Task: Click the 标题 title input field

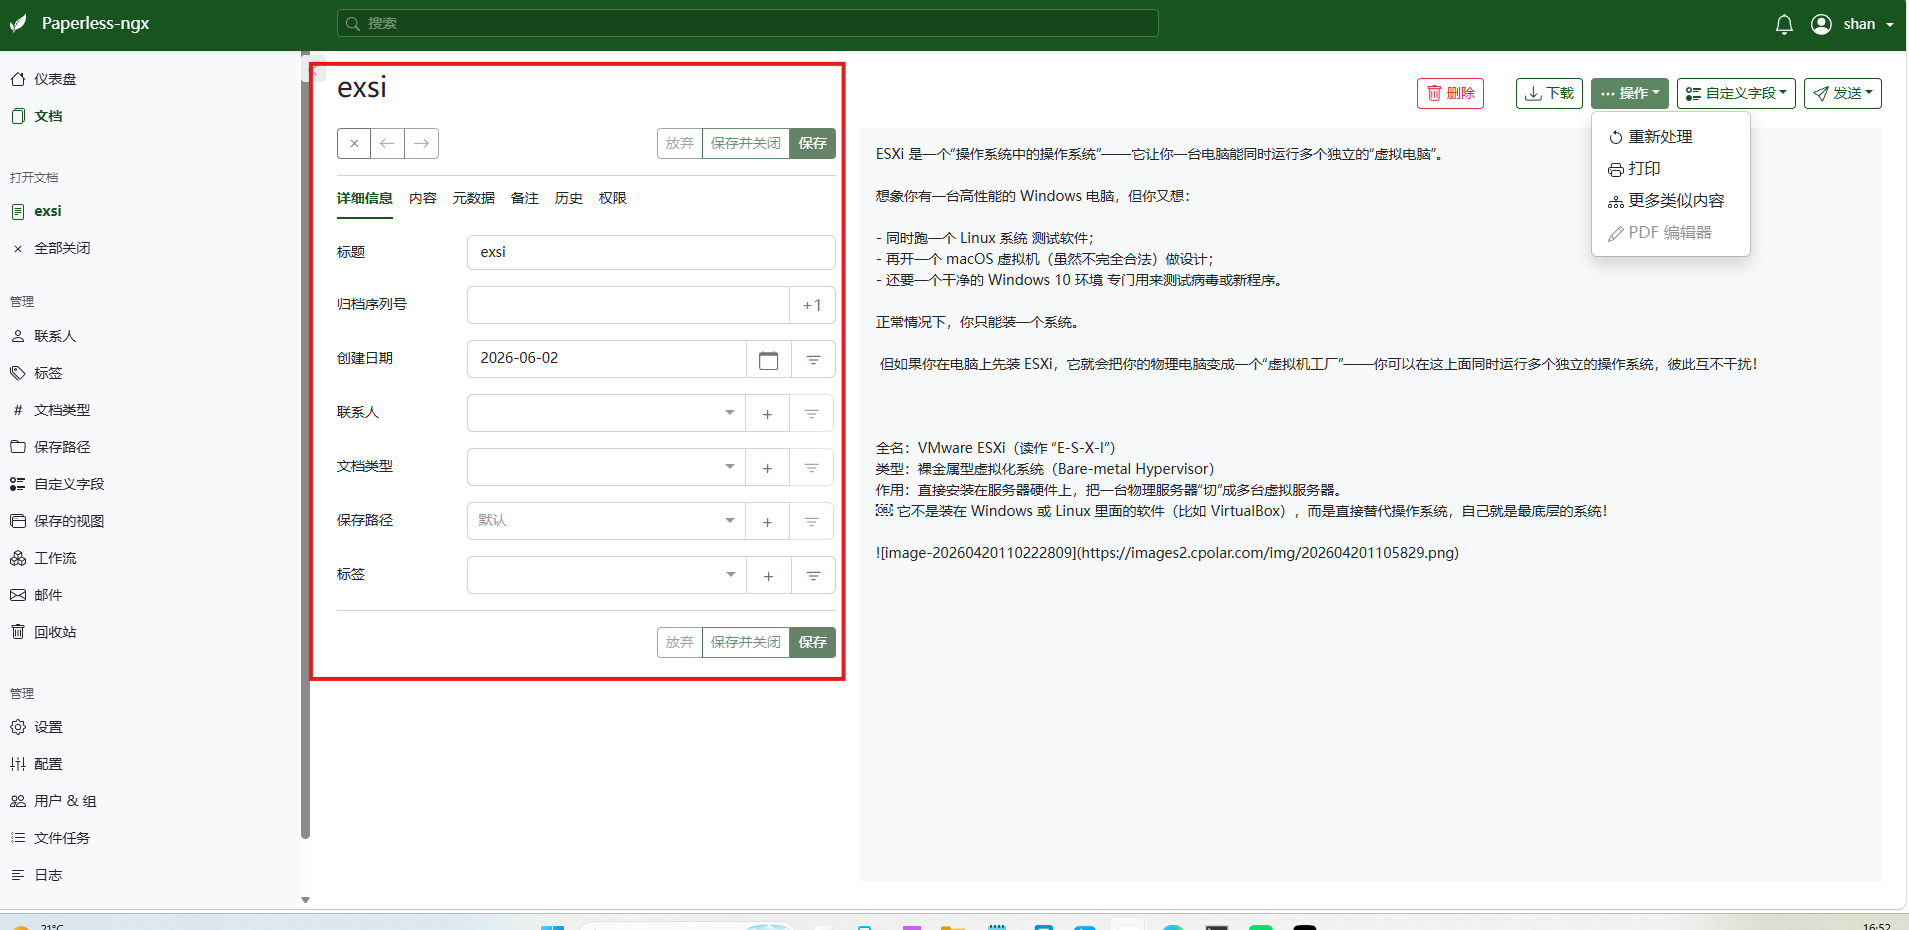Action: point(651,252)
